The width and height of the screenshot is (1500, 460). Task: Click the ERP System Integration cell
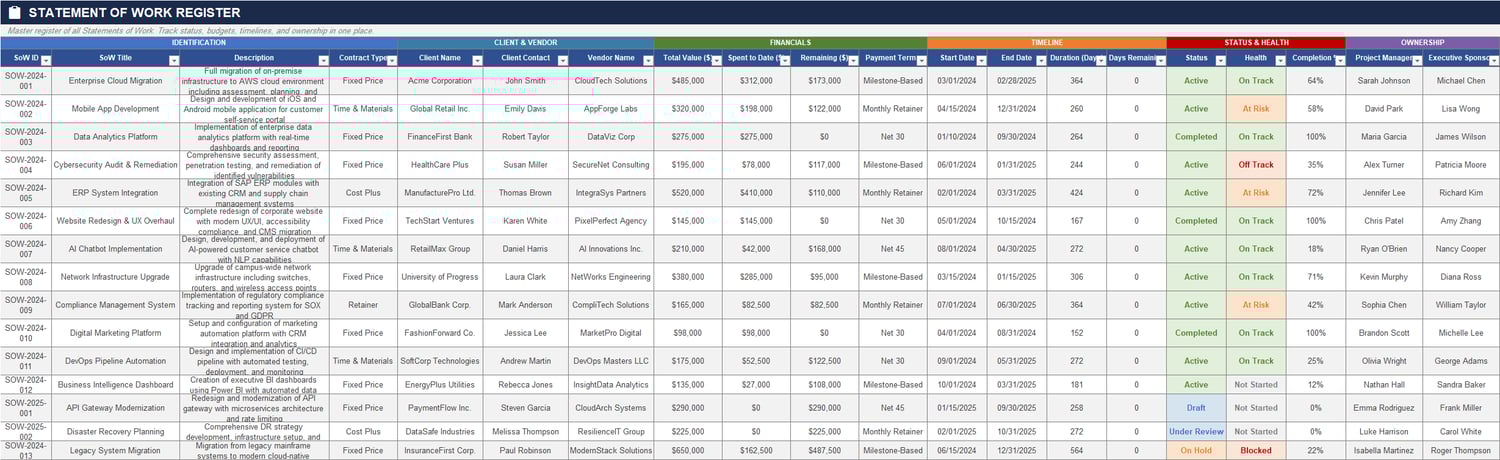click(115, 193)
